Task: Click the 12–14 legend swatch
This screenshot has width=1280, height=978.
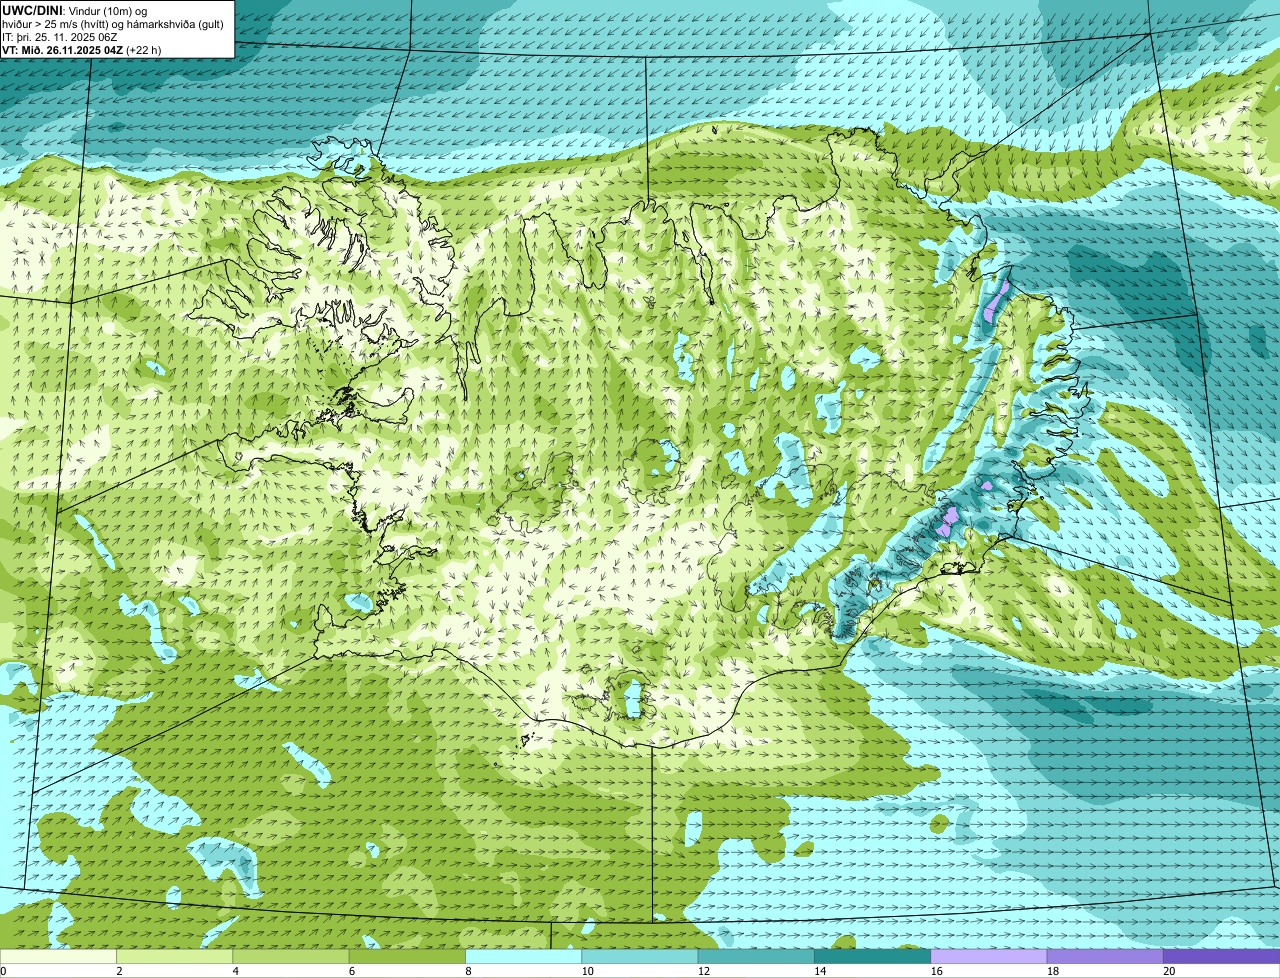Action: (756, 957)
